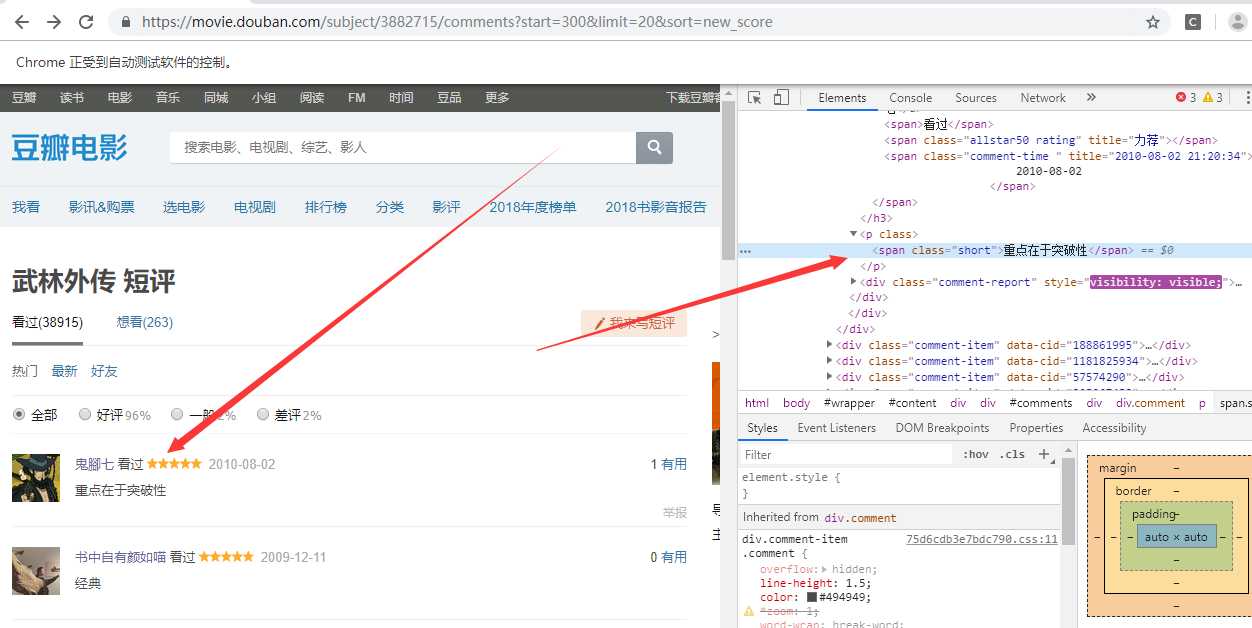Click the #wrapper breadcrumb item

[x=850, y=403]
